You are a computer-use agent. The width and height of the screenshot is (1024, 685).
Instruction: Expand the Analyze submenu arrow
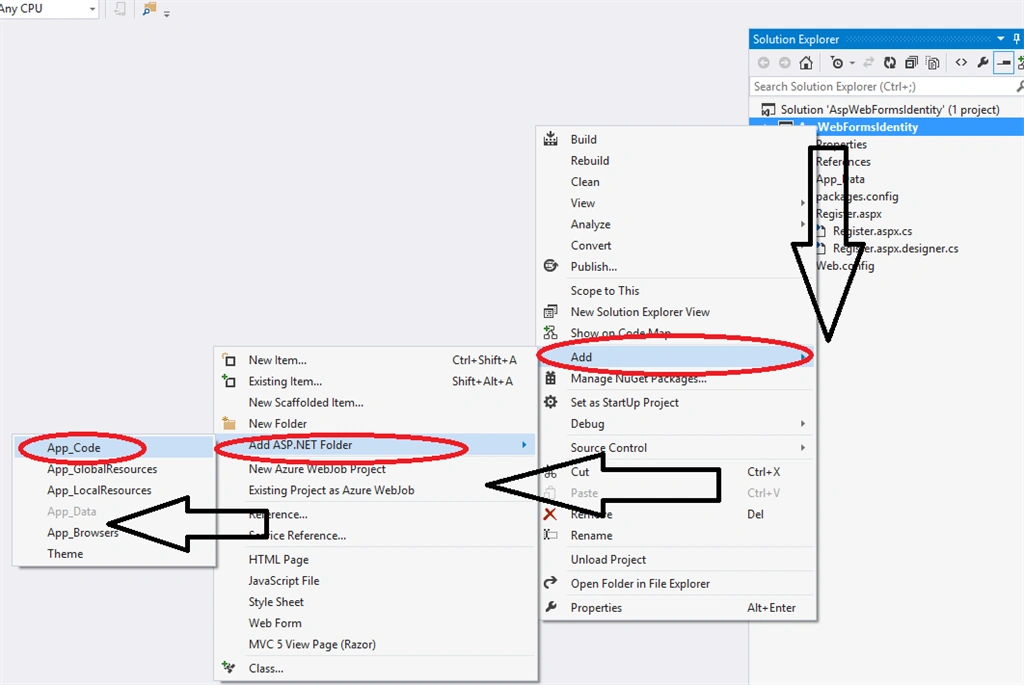click(803, 224)
